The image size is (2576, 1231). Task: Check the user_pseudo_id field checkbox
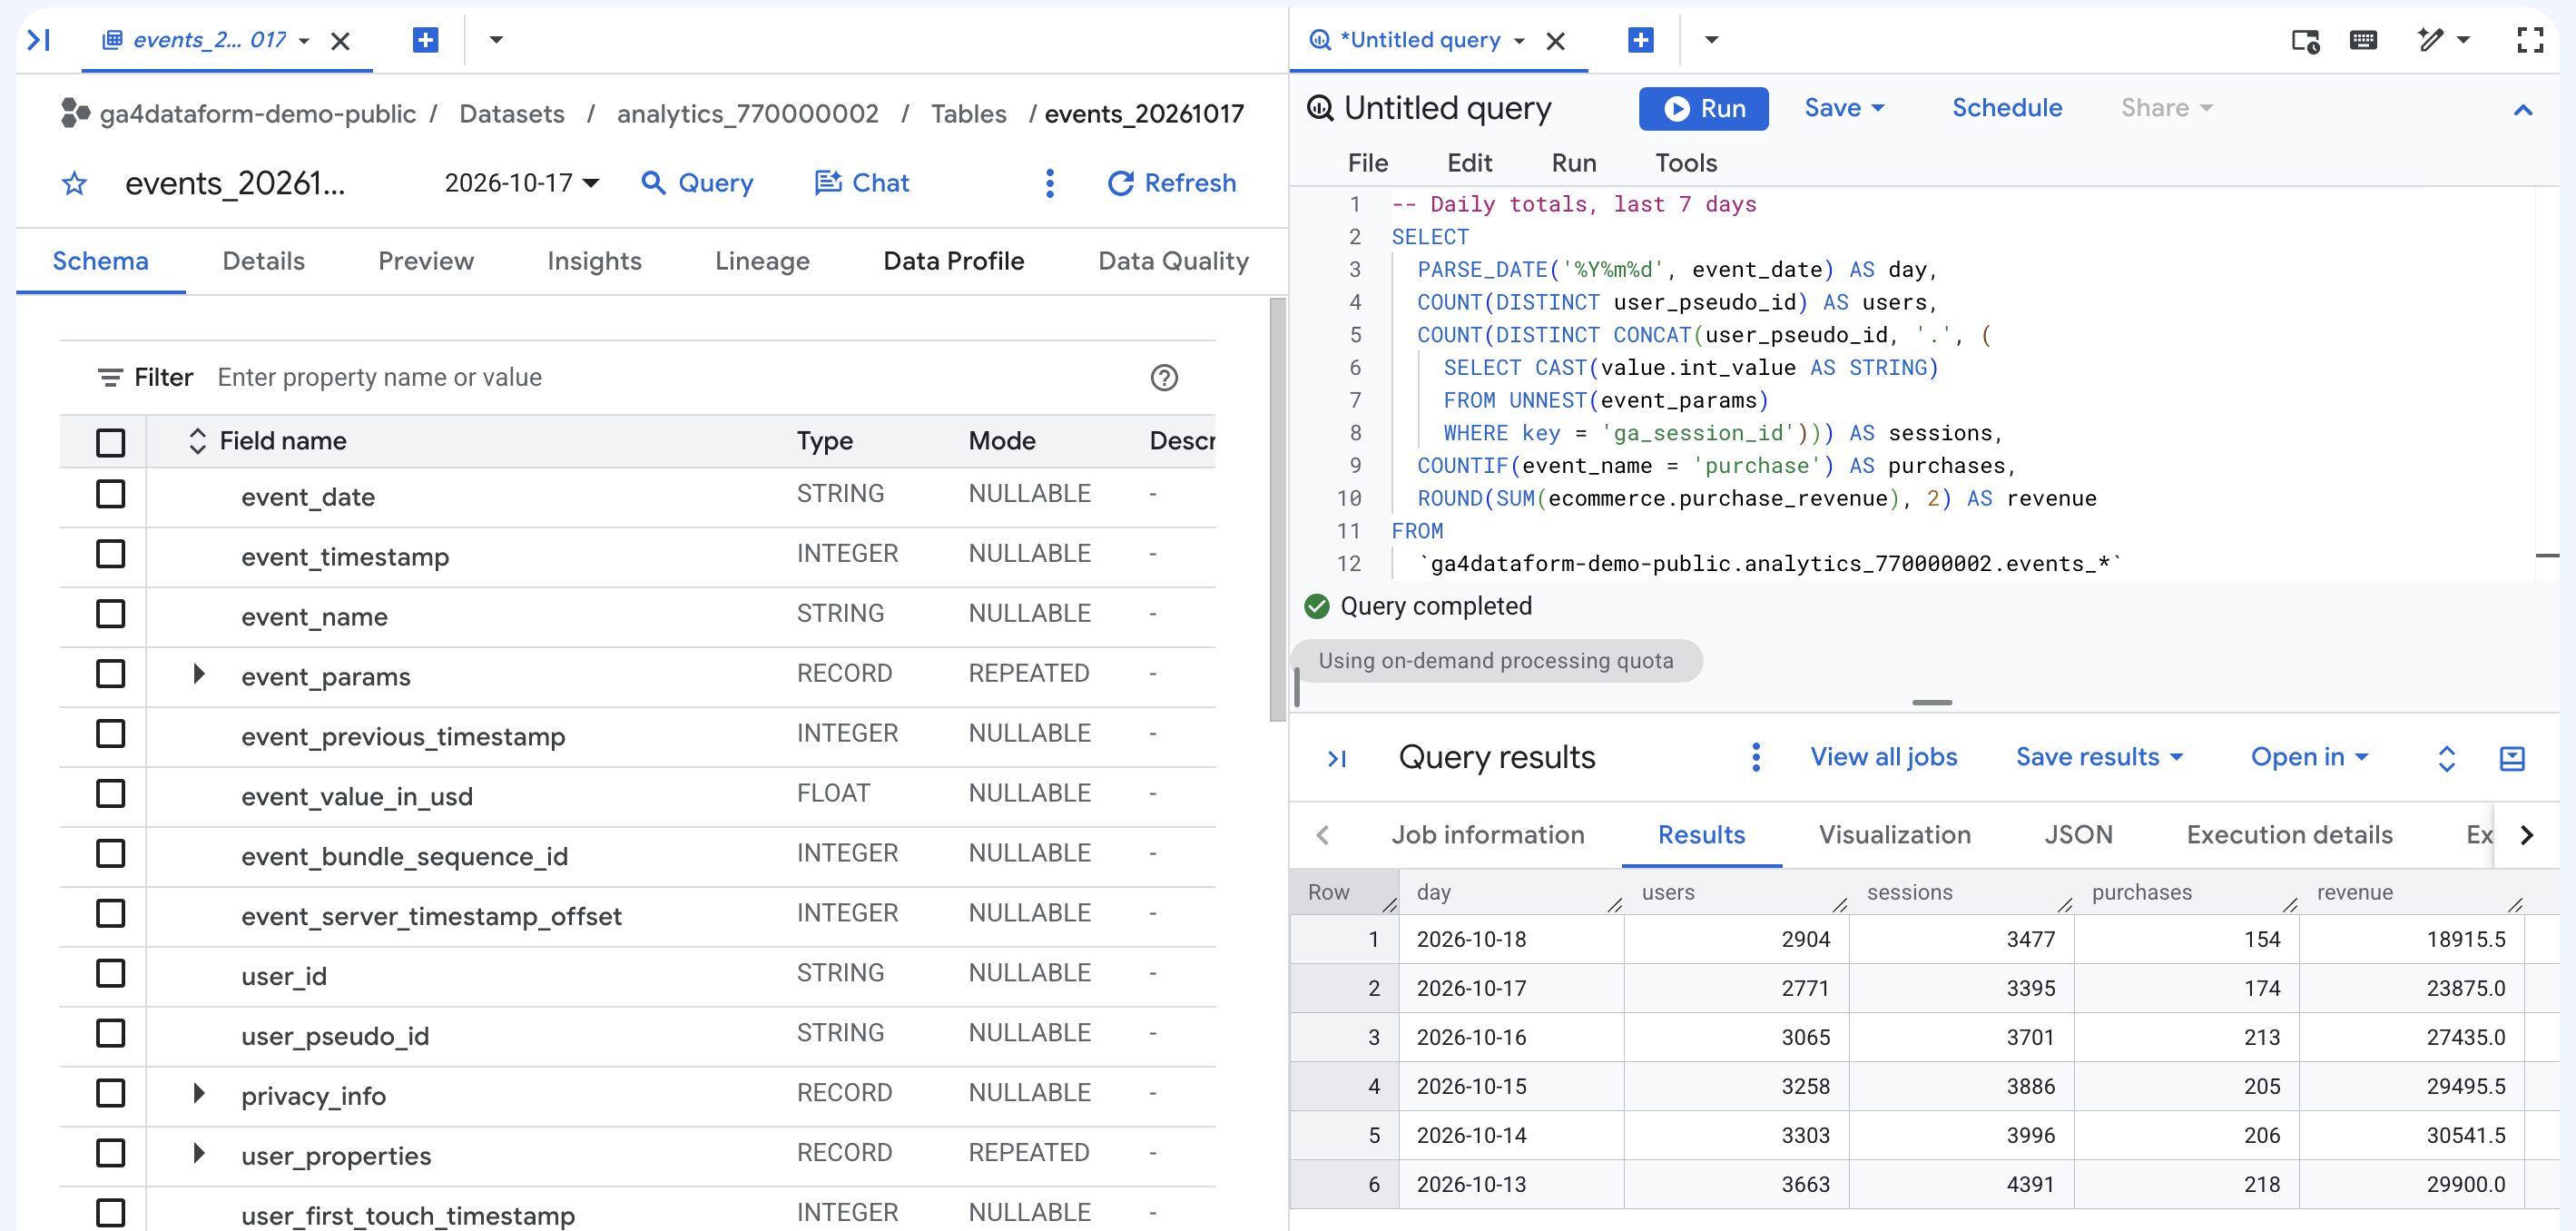pos(111,1034)
